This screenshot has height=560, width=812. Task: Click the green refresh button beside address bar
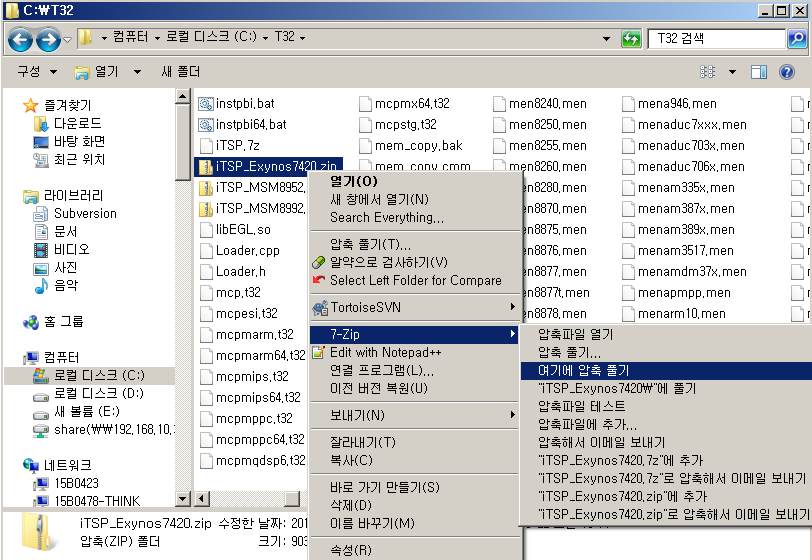point(631,39)
